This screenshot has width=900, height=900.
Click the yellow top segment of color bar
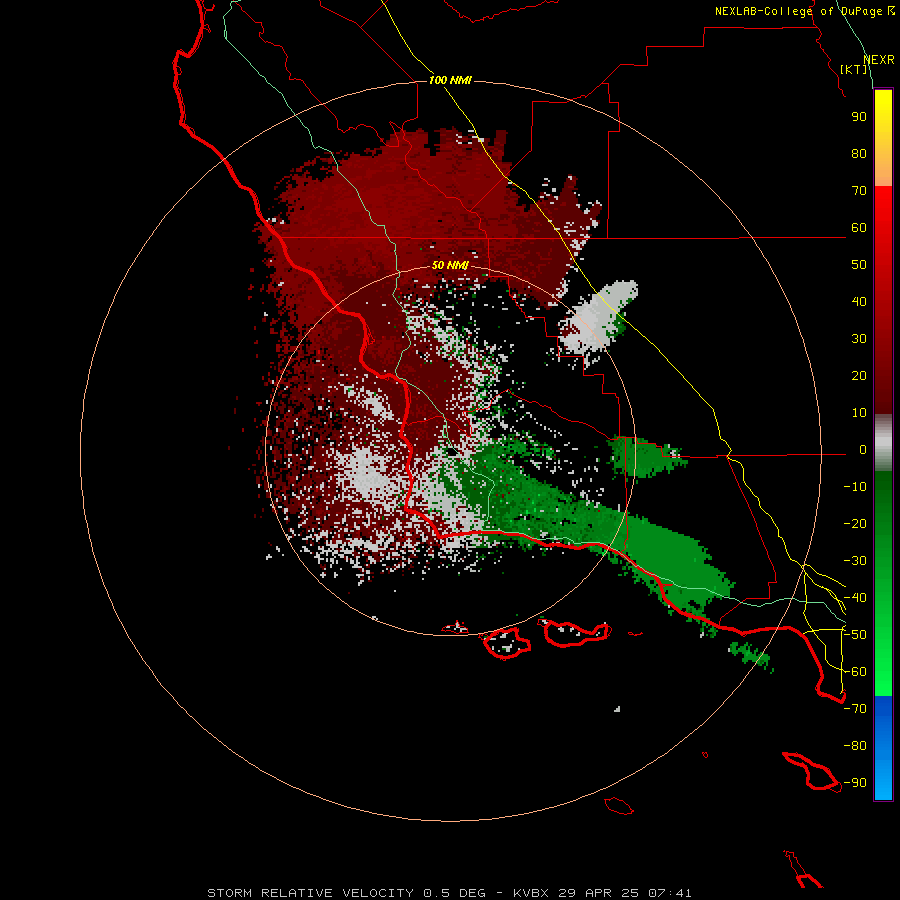(x=883, y=138)
